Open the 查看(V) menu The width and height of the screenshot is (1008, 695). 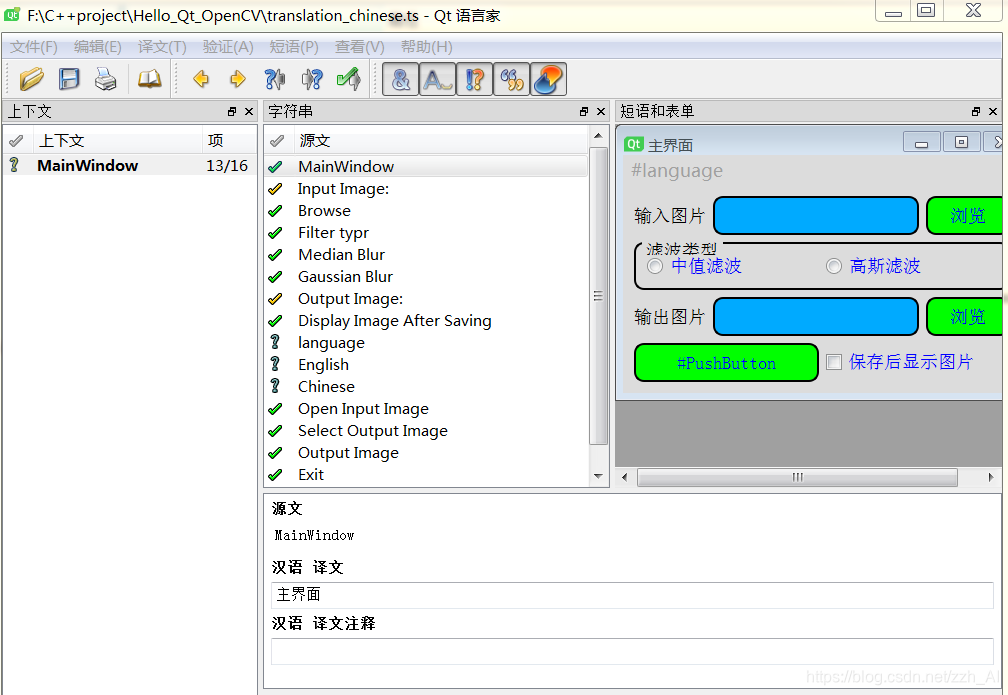(359, 47)
